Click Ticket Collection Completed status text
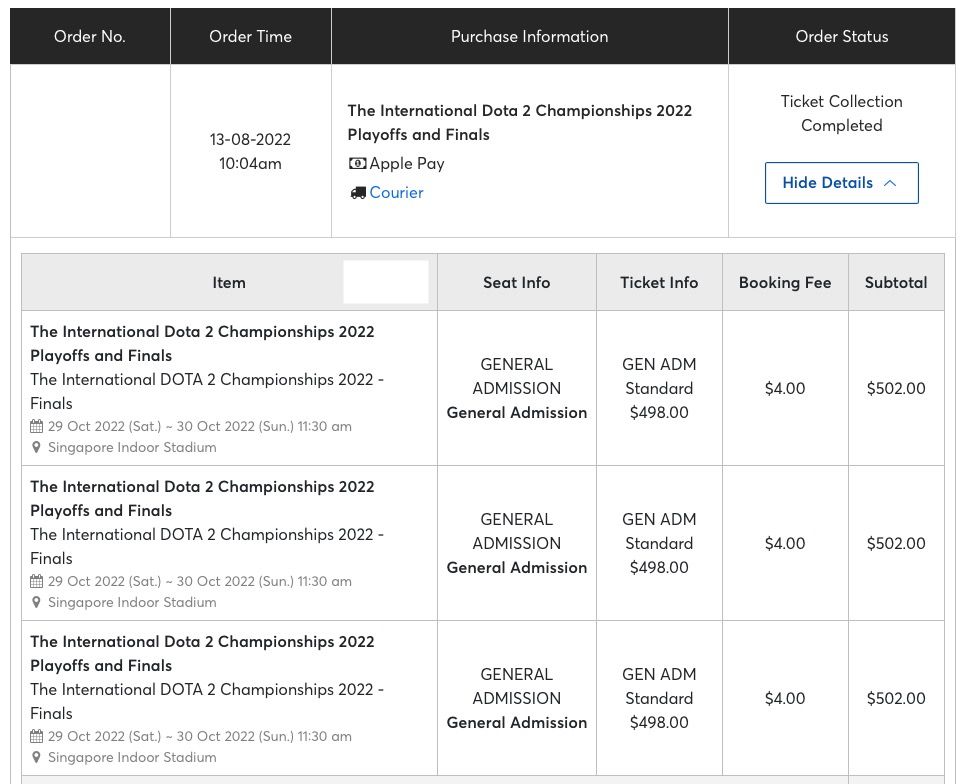The image size is (964, 784). [842, 113]
